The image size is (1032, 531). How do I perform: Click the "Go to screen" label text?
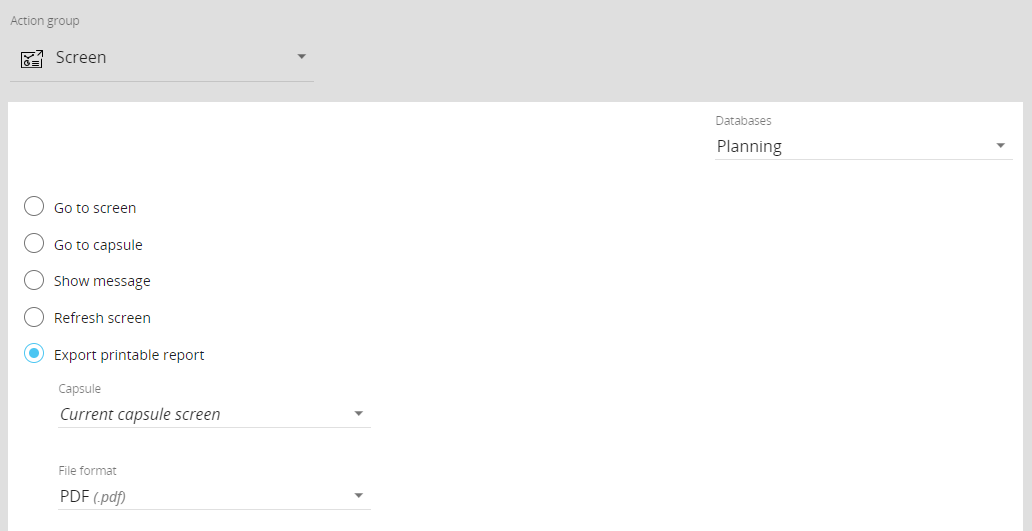click(95, 208)
